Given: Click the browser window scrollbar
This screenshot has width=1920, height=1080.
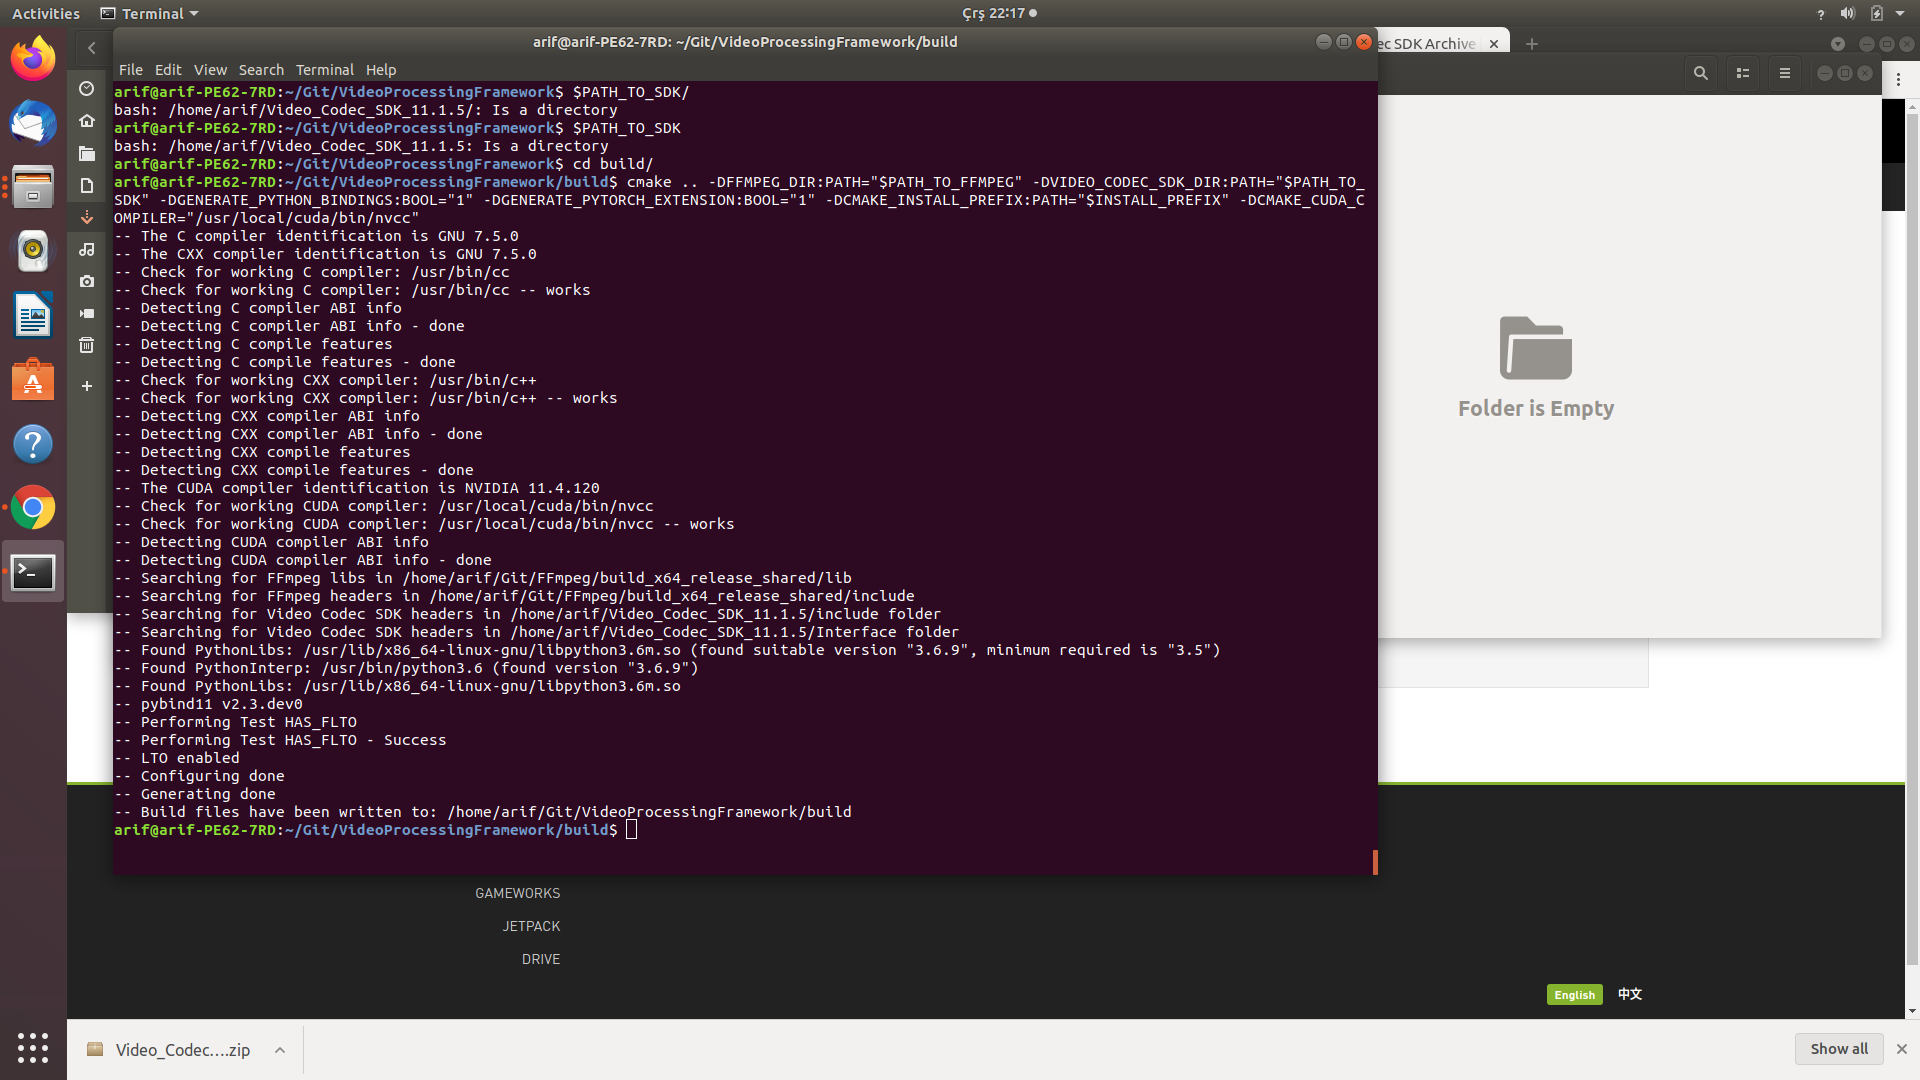Looking at the screenshot, I should click(1912, 500).
